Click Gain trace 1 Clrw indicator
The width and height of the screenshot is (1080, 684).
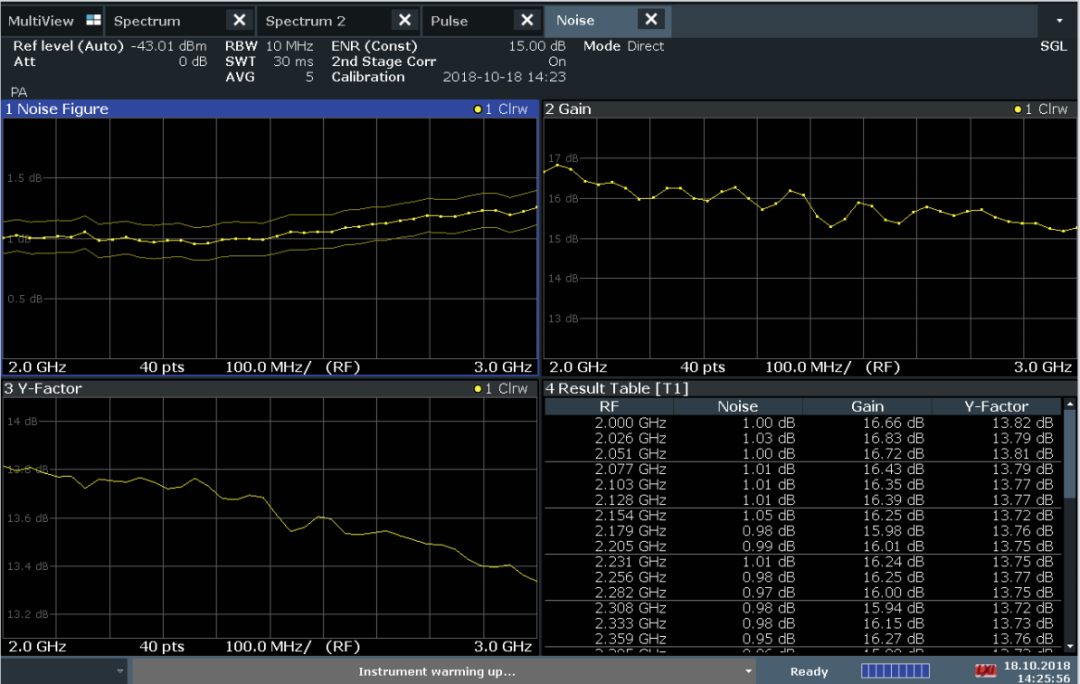click(x=1041, y=109)
